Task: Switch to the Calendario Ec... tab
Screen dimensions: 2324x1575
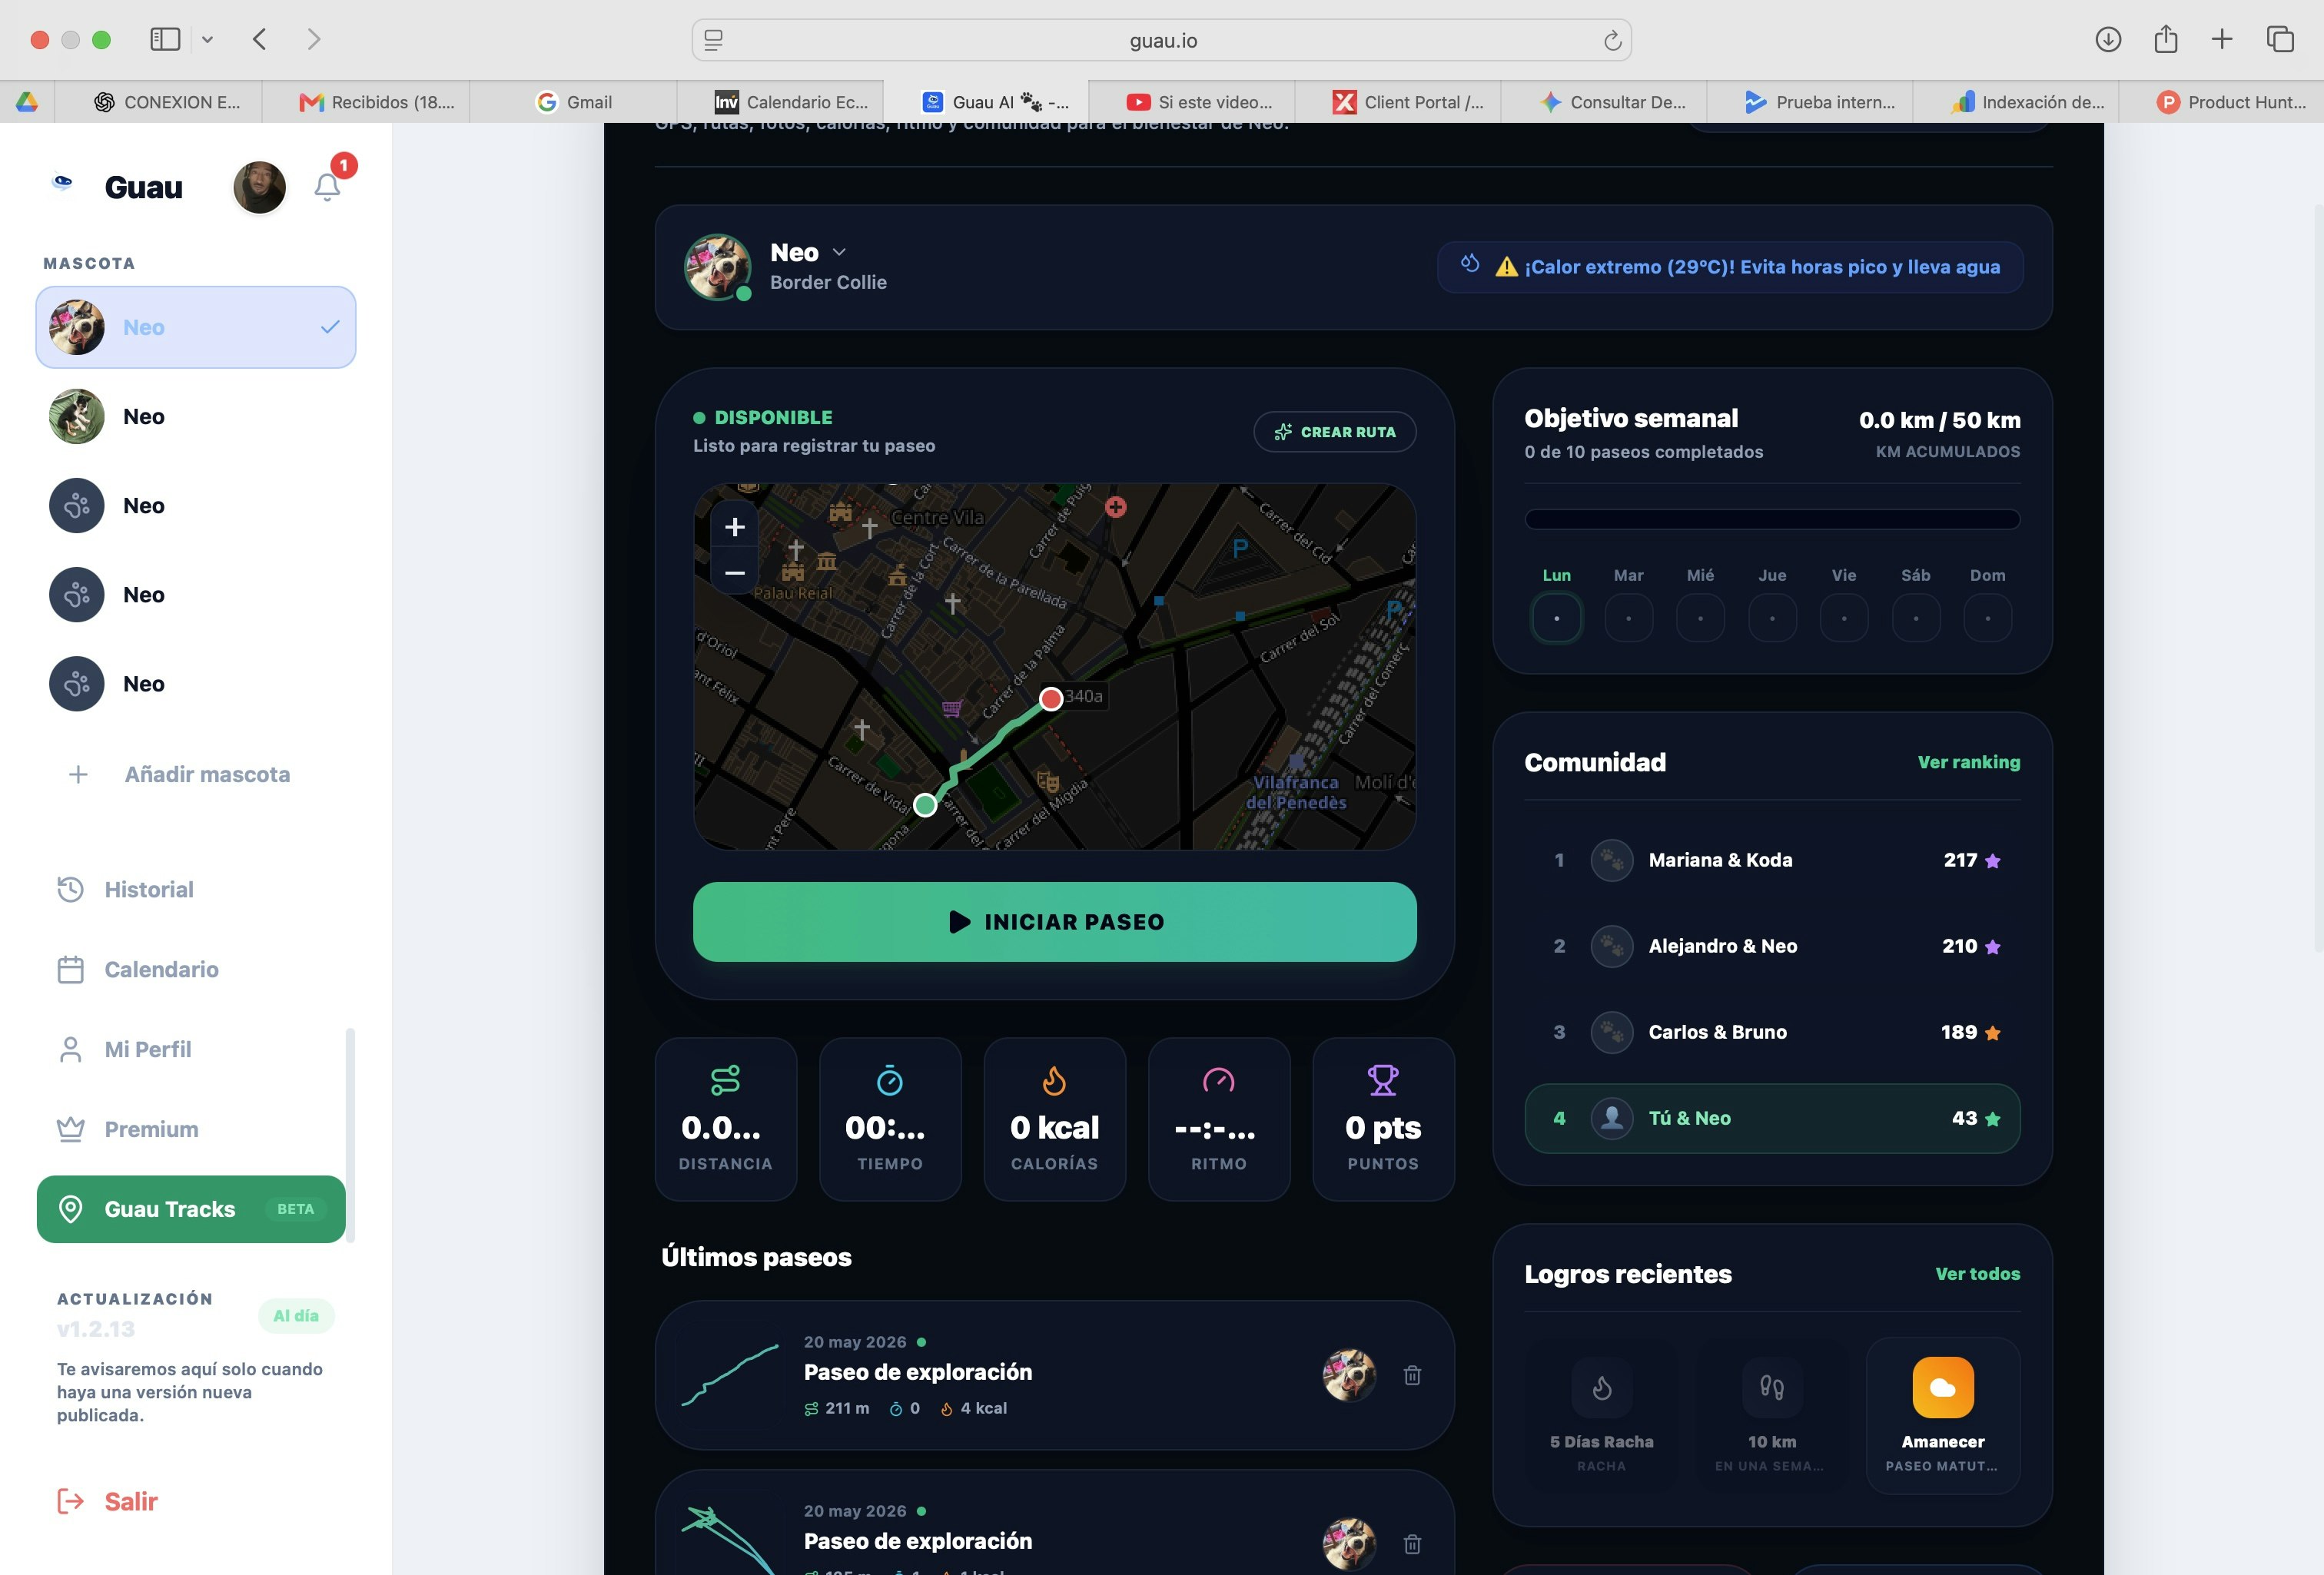Action: 781,102
